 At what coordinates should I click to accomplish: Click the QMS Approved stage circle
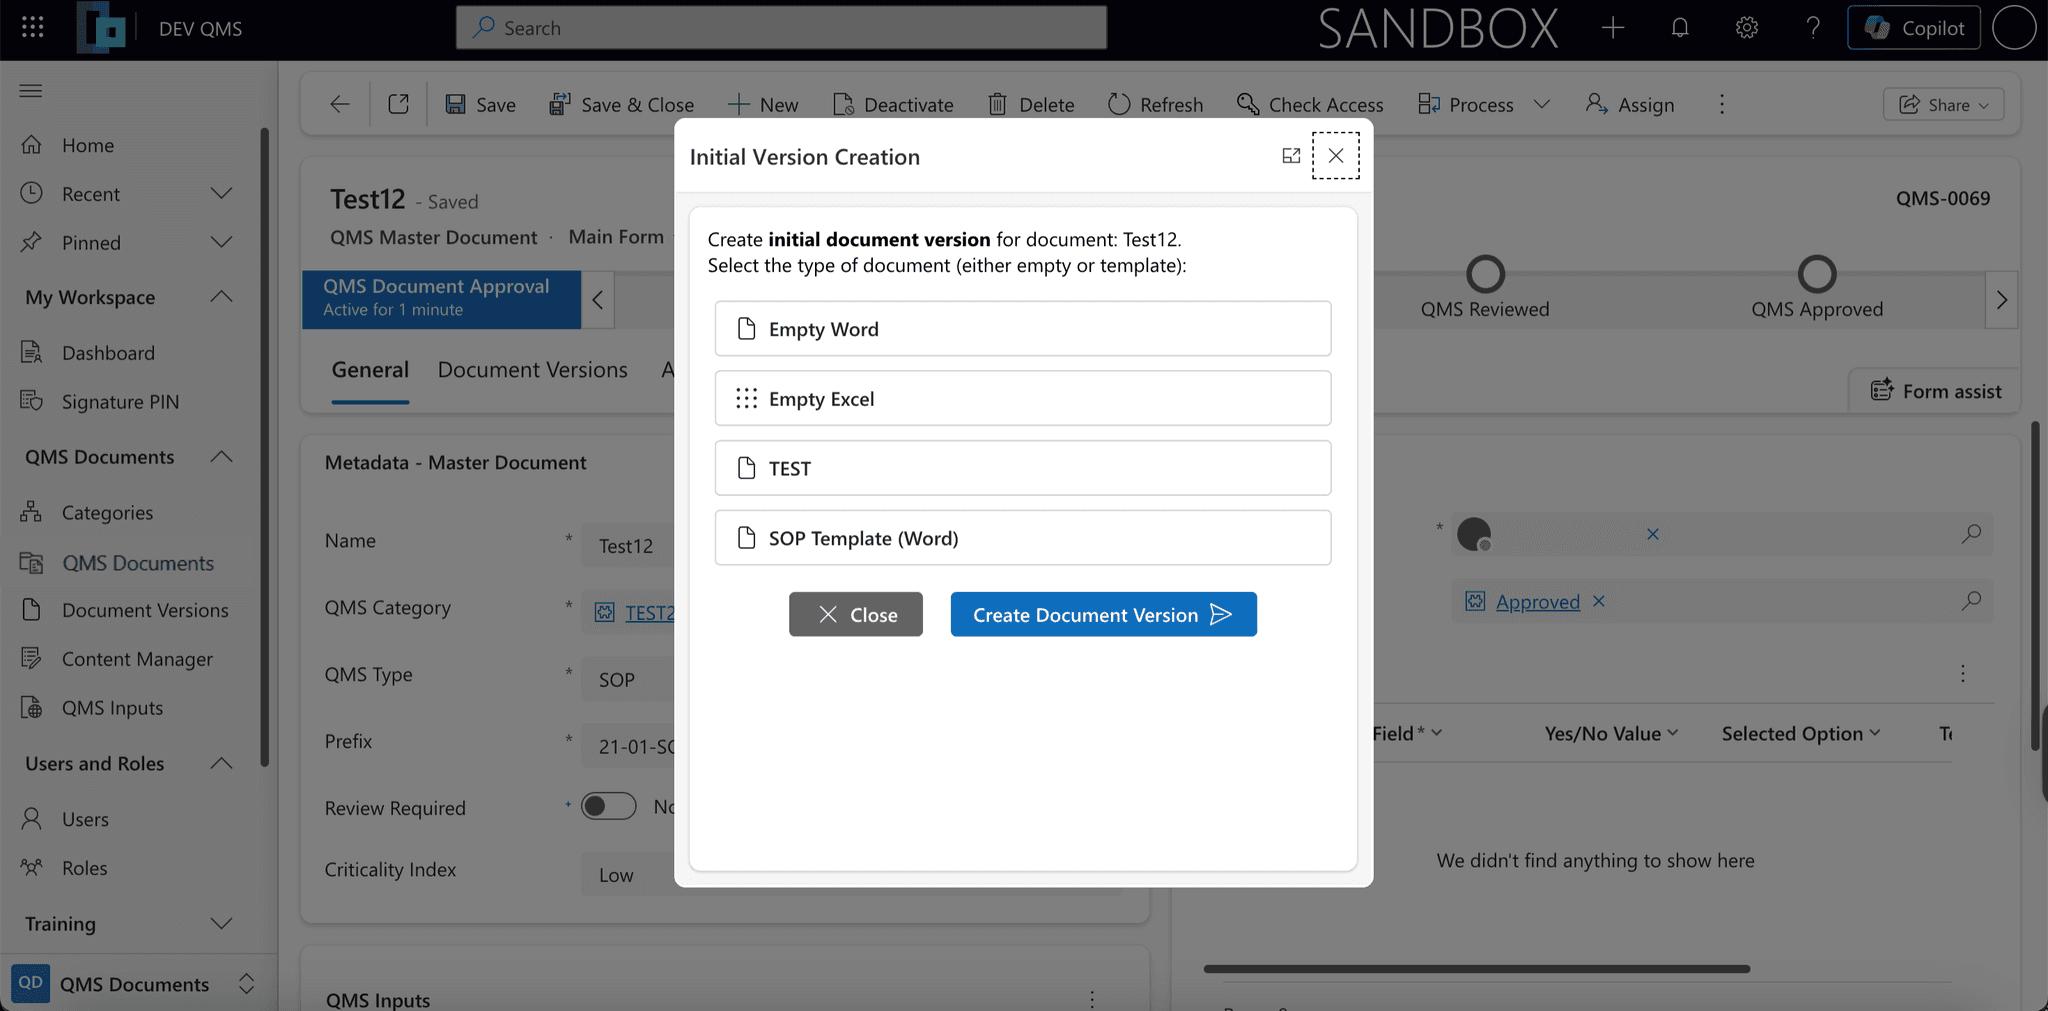1817,274
